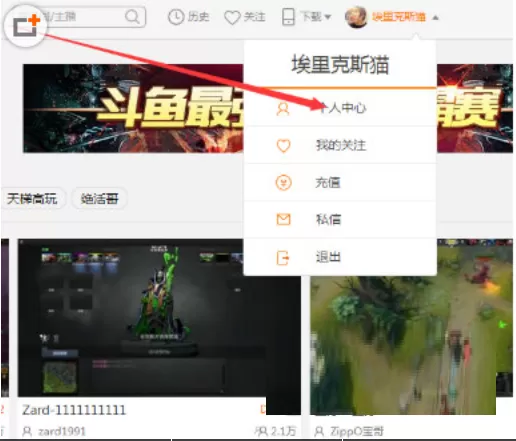Click the envelope icon beside 私信
The image size is (516, 441).
(x=284, y=220)
